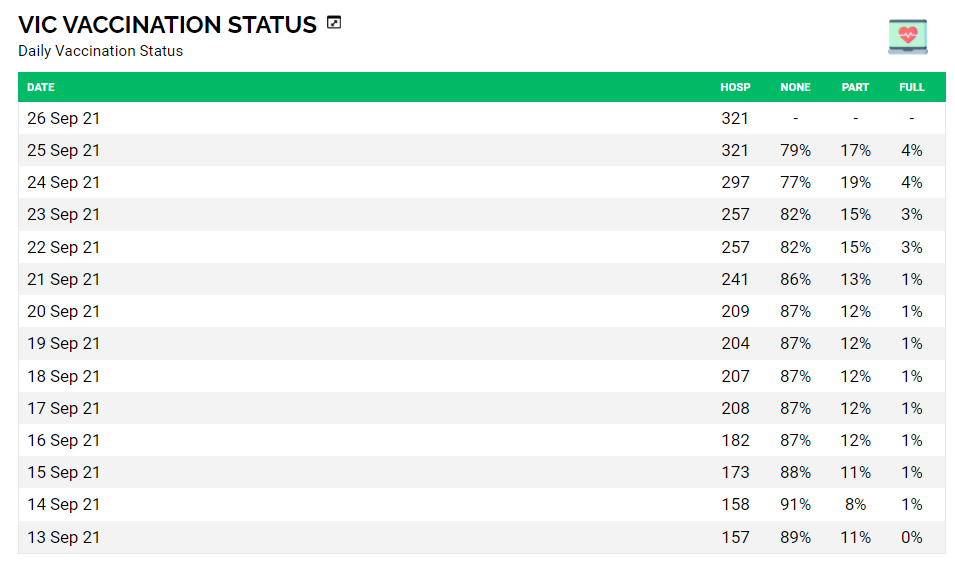The width and height of the screenshot is (955, 563).
Task: Click the FULL column header
Action: point(911,87)
